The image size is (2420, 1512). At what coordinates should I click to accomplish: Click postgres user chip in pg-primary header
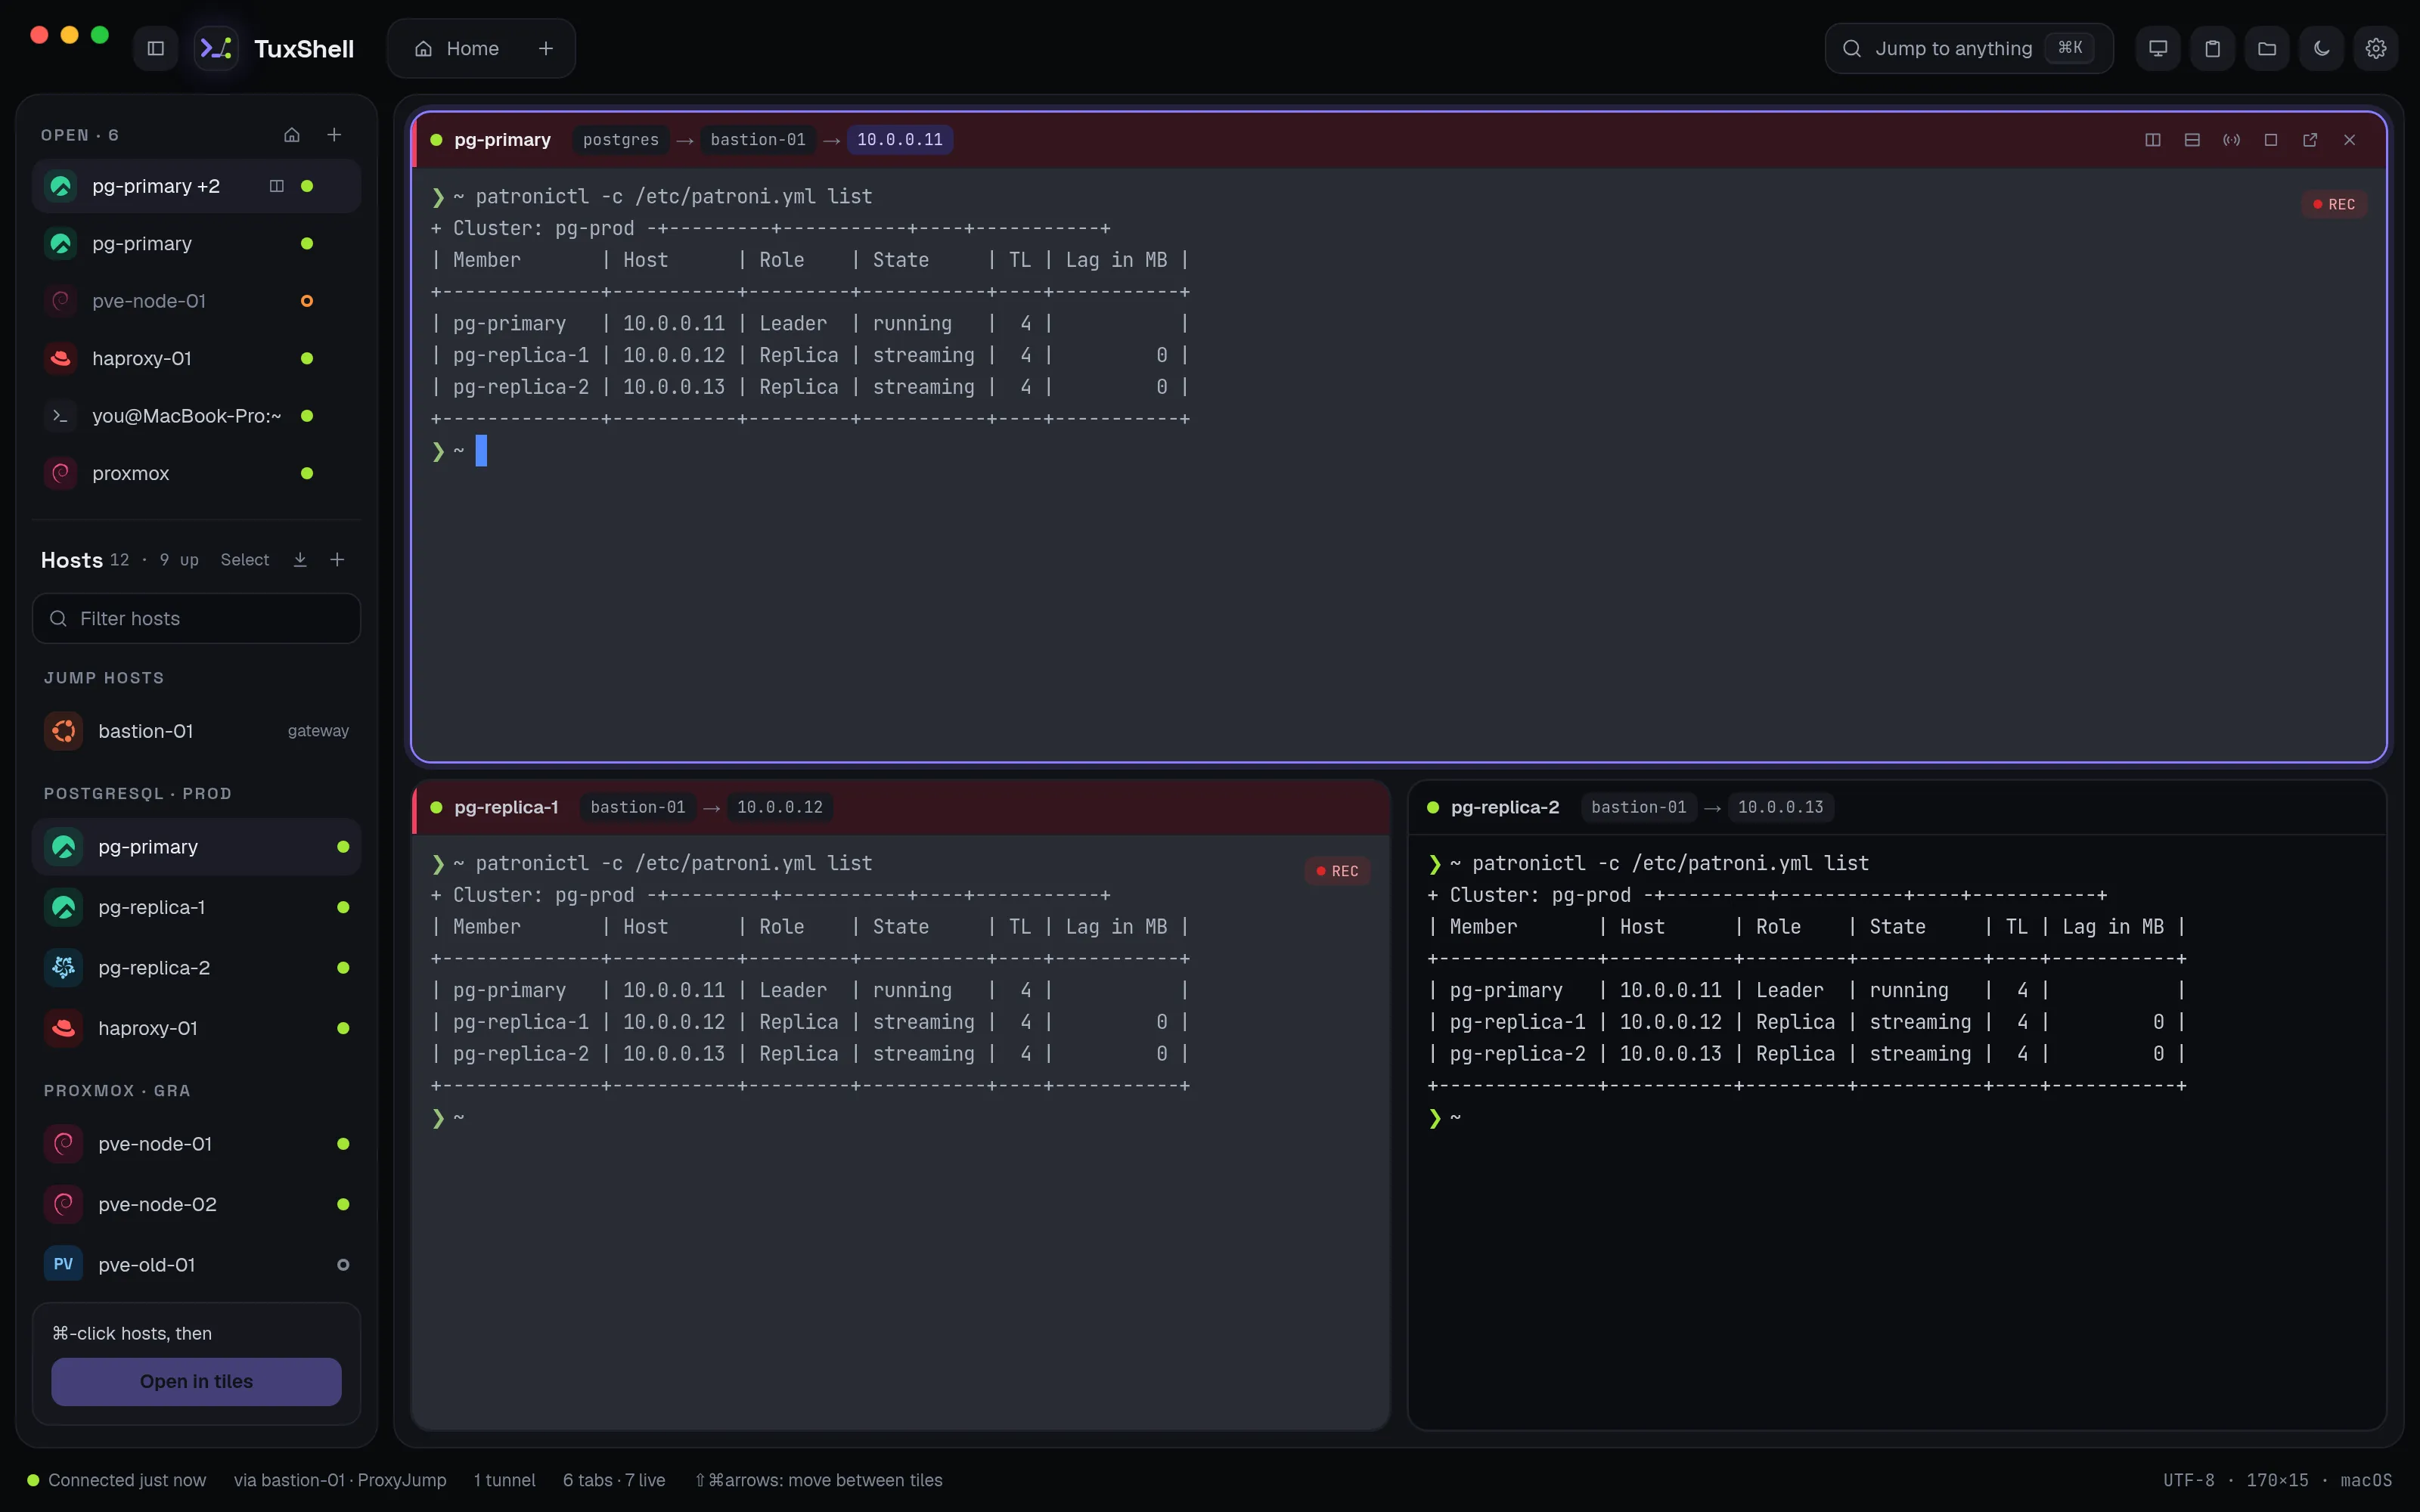point(621,140)
